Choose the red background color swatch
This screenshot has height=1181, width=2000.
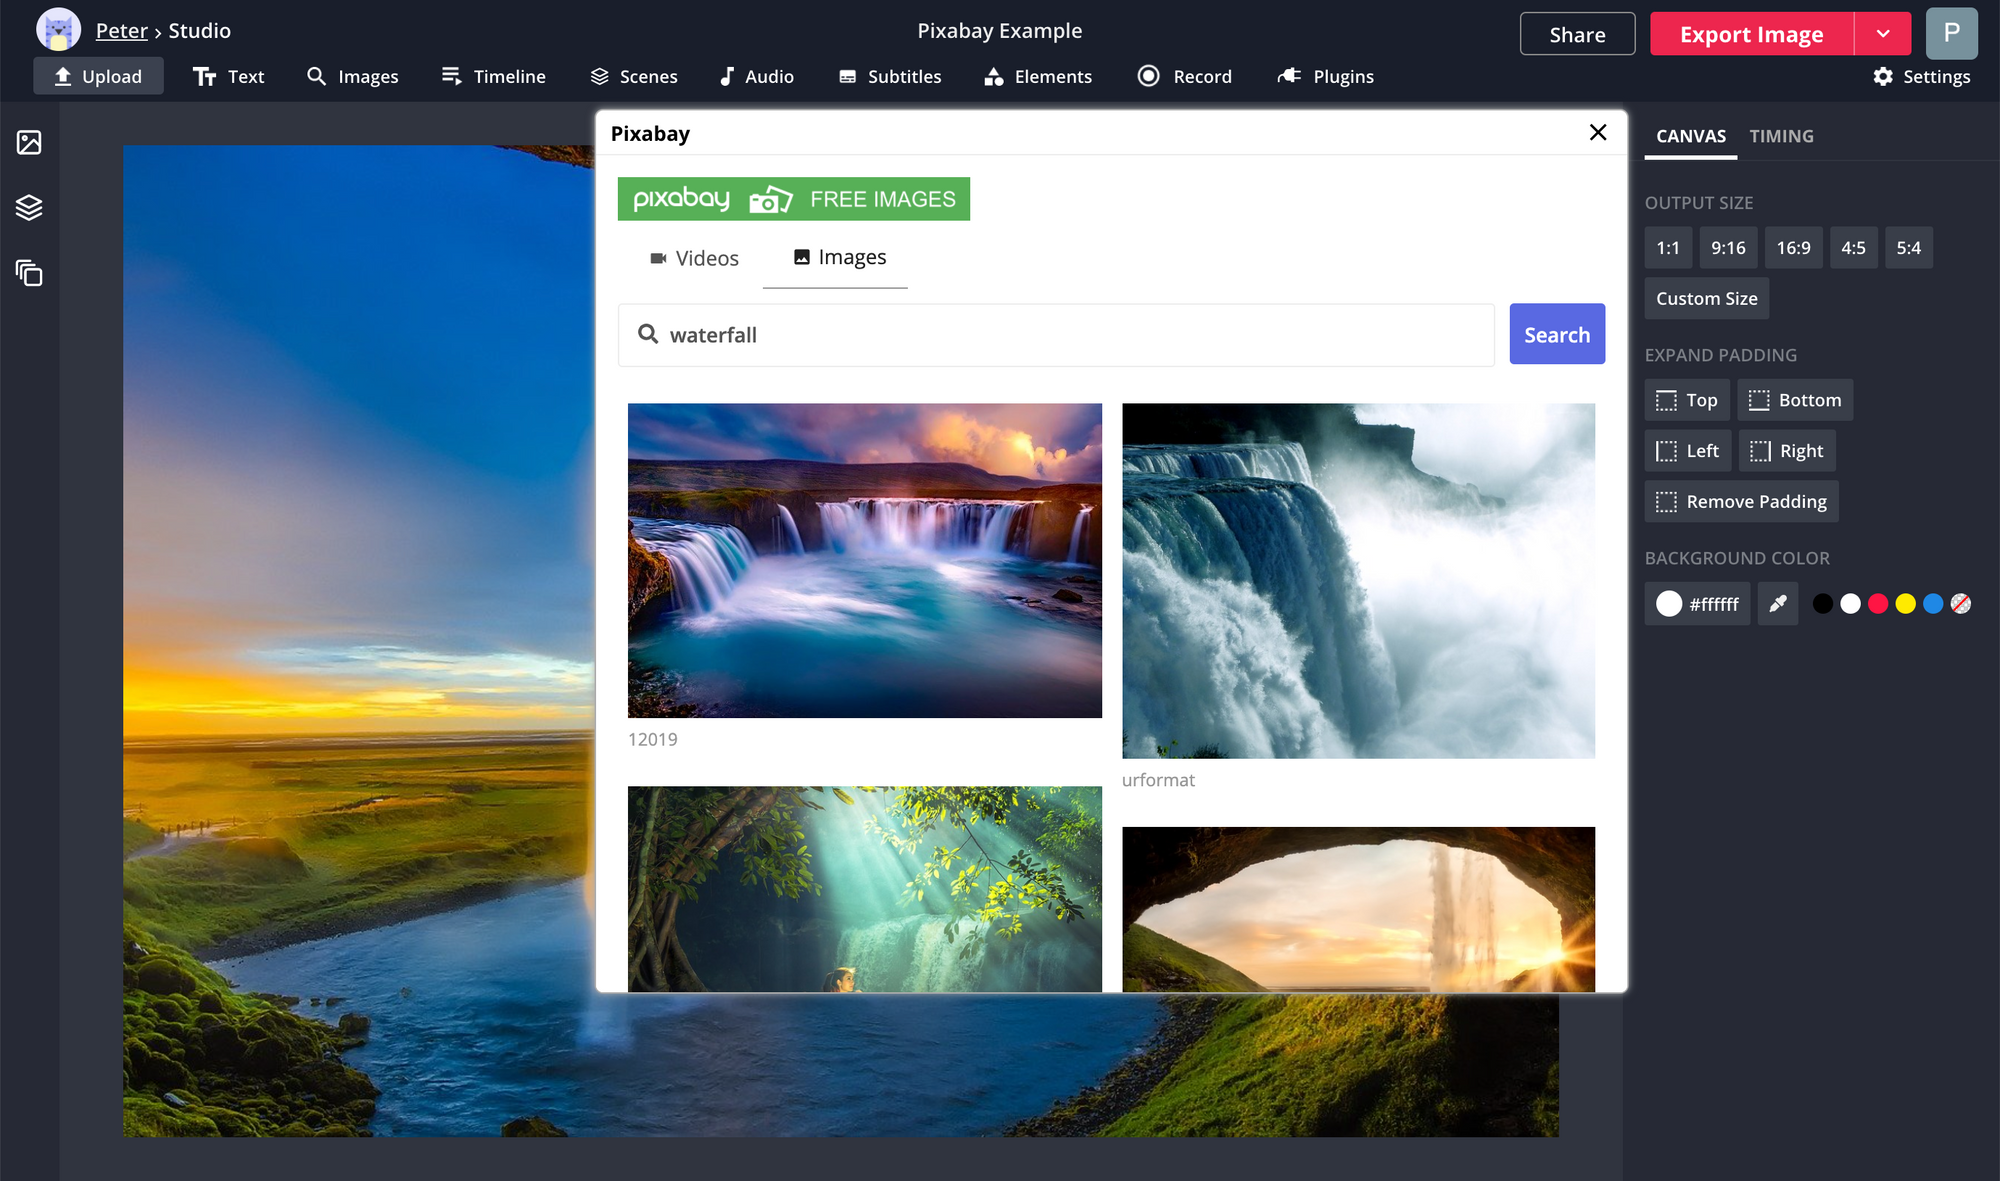click(1878, 603)
